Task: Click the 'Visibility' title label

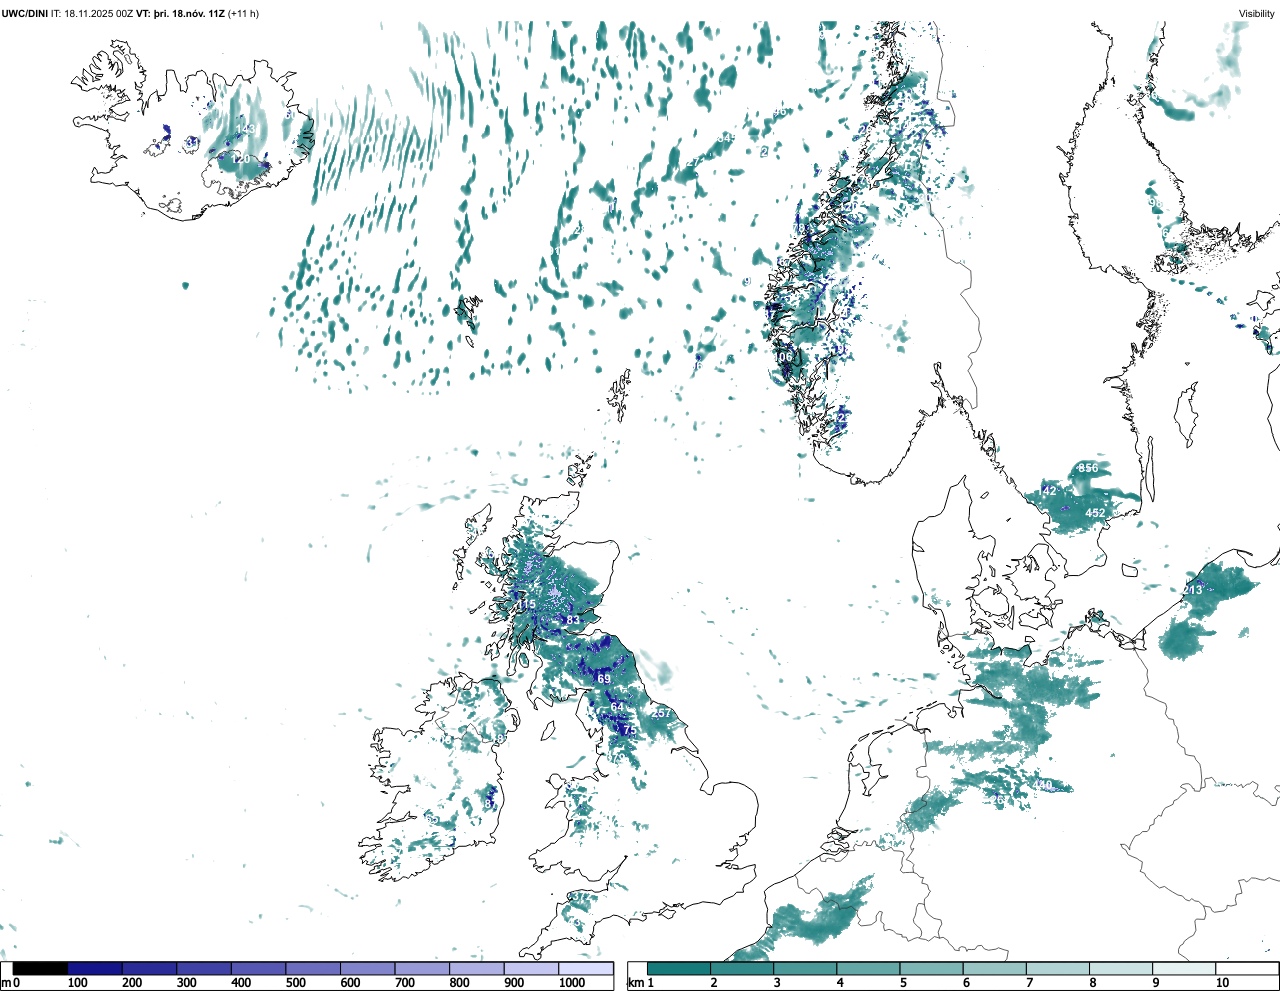Action: 1256,14
